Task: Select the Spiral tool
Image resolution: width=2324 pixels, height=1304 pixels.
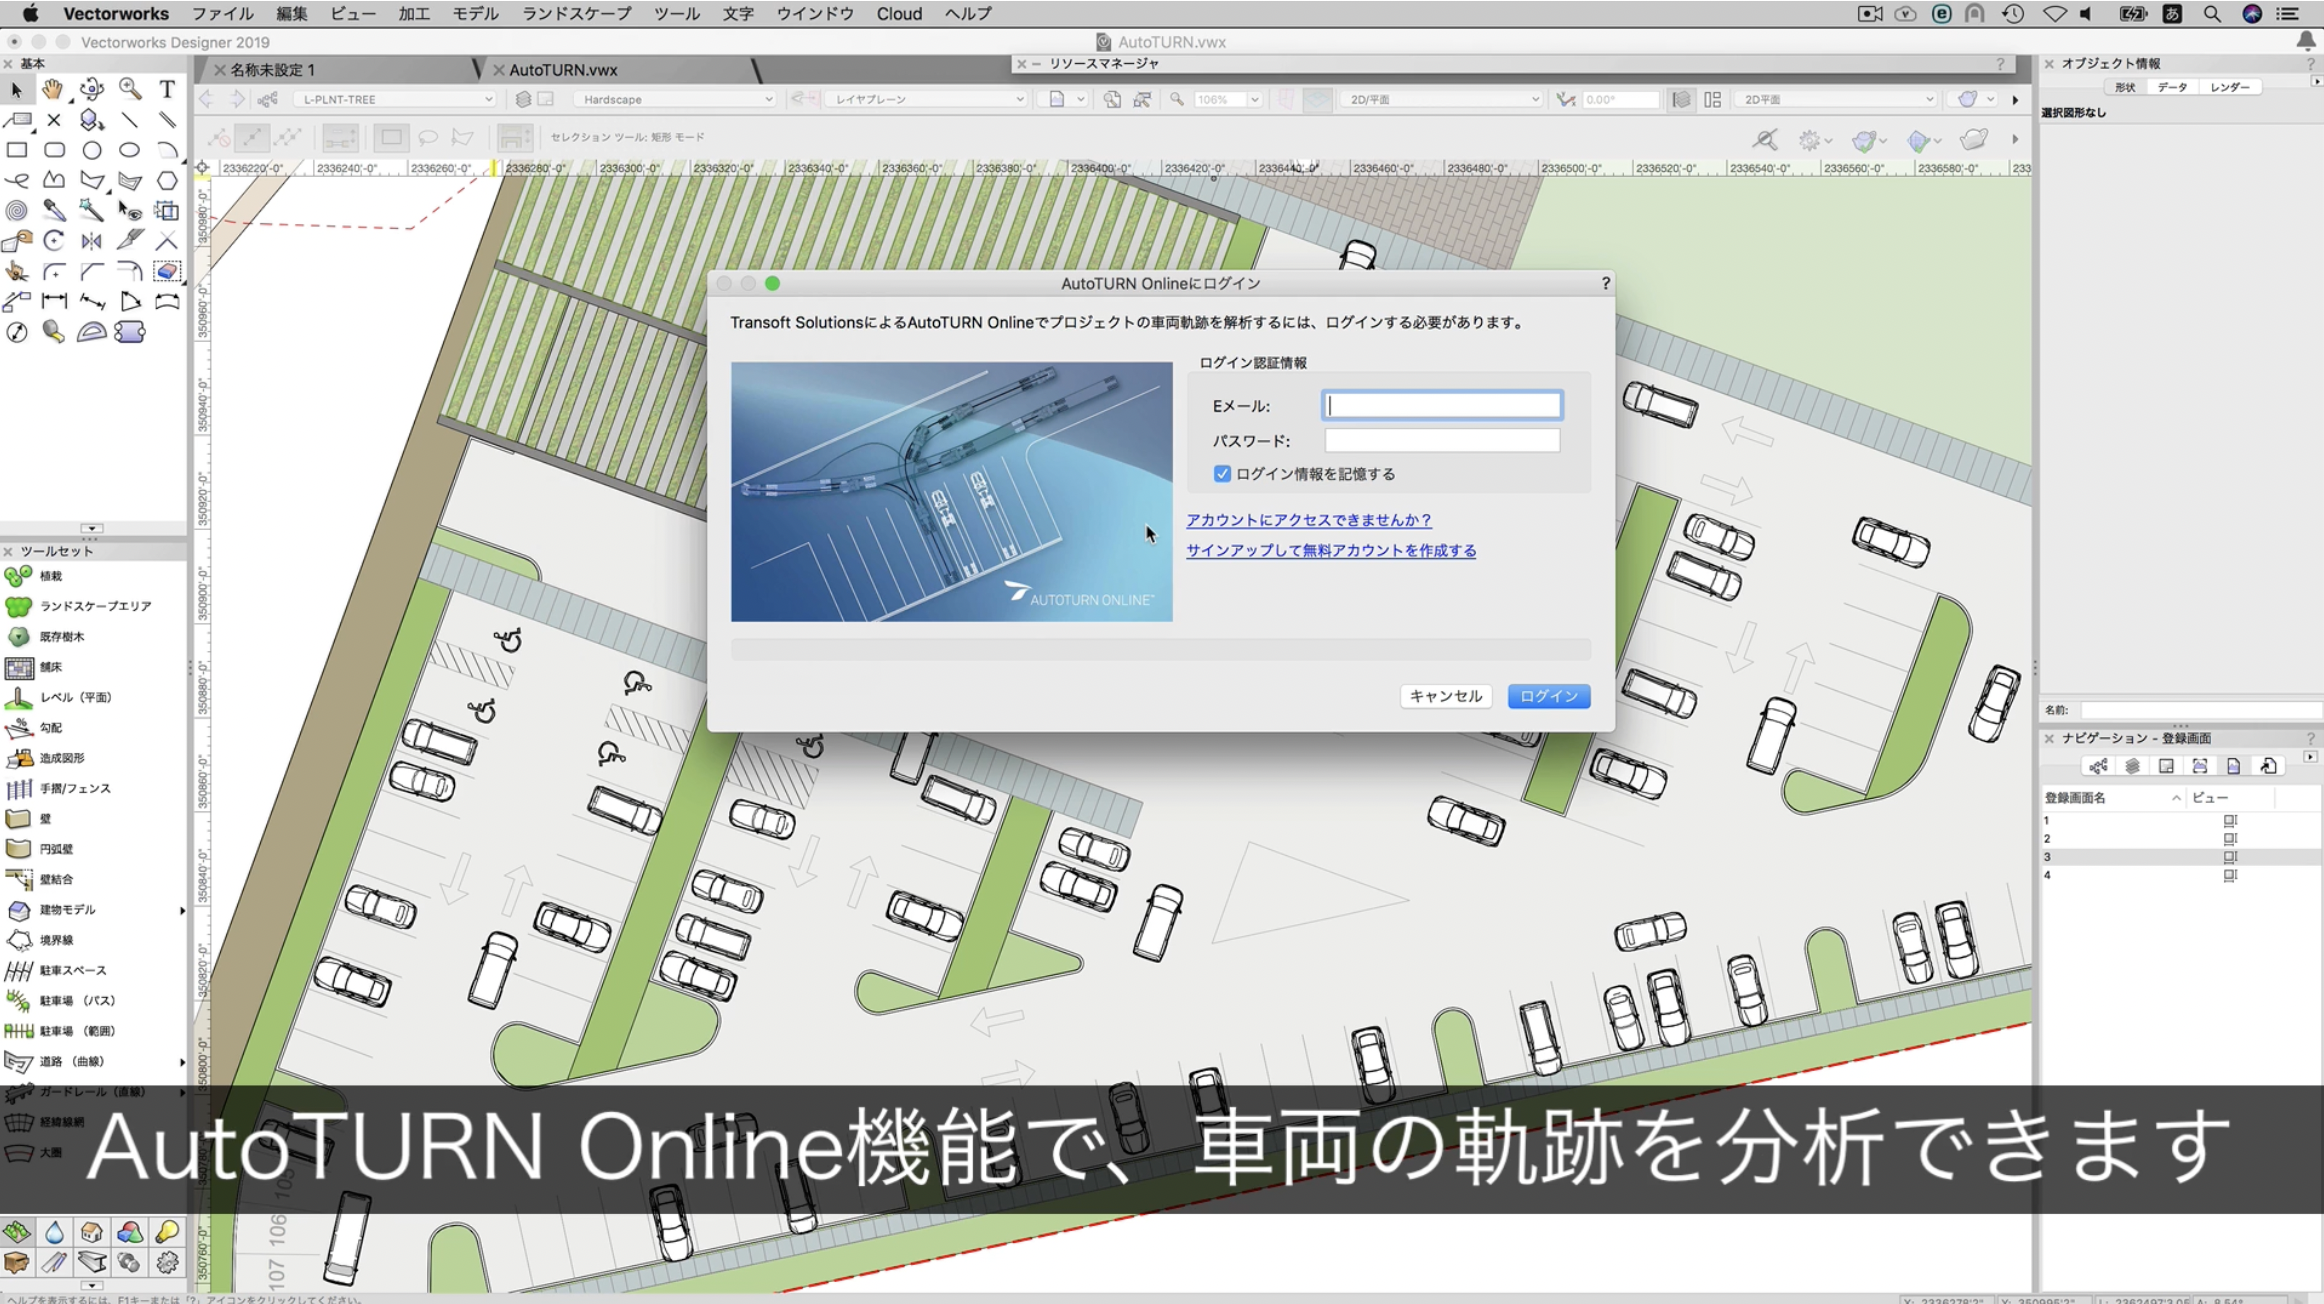Action: [x=16, y=211]
